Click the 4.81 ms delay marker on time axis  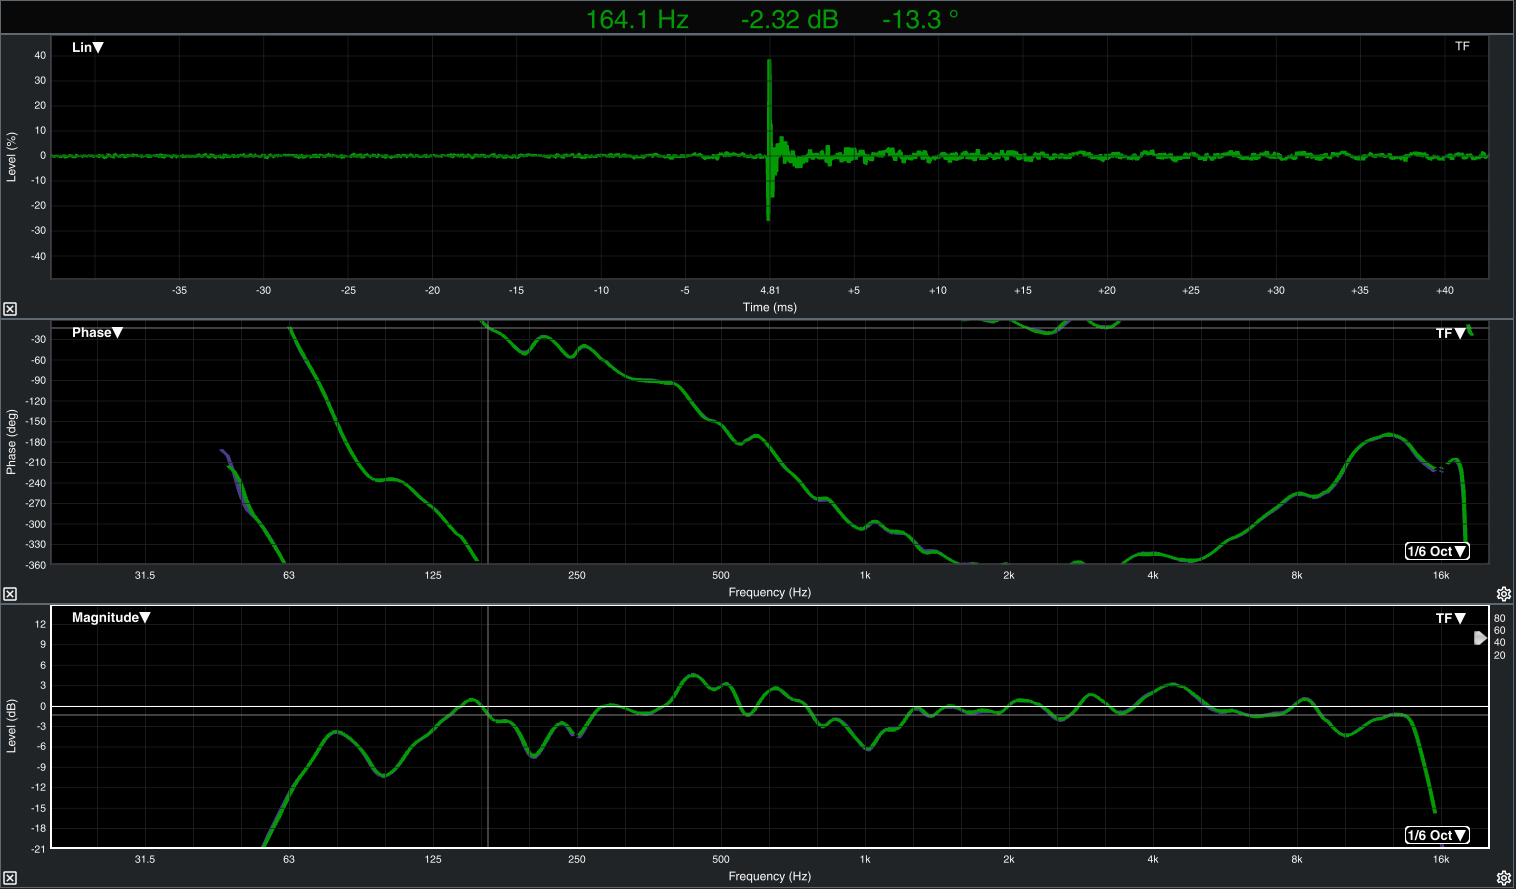click(x=770, y=290)
